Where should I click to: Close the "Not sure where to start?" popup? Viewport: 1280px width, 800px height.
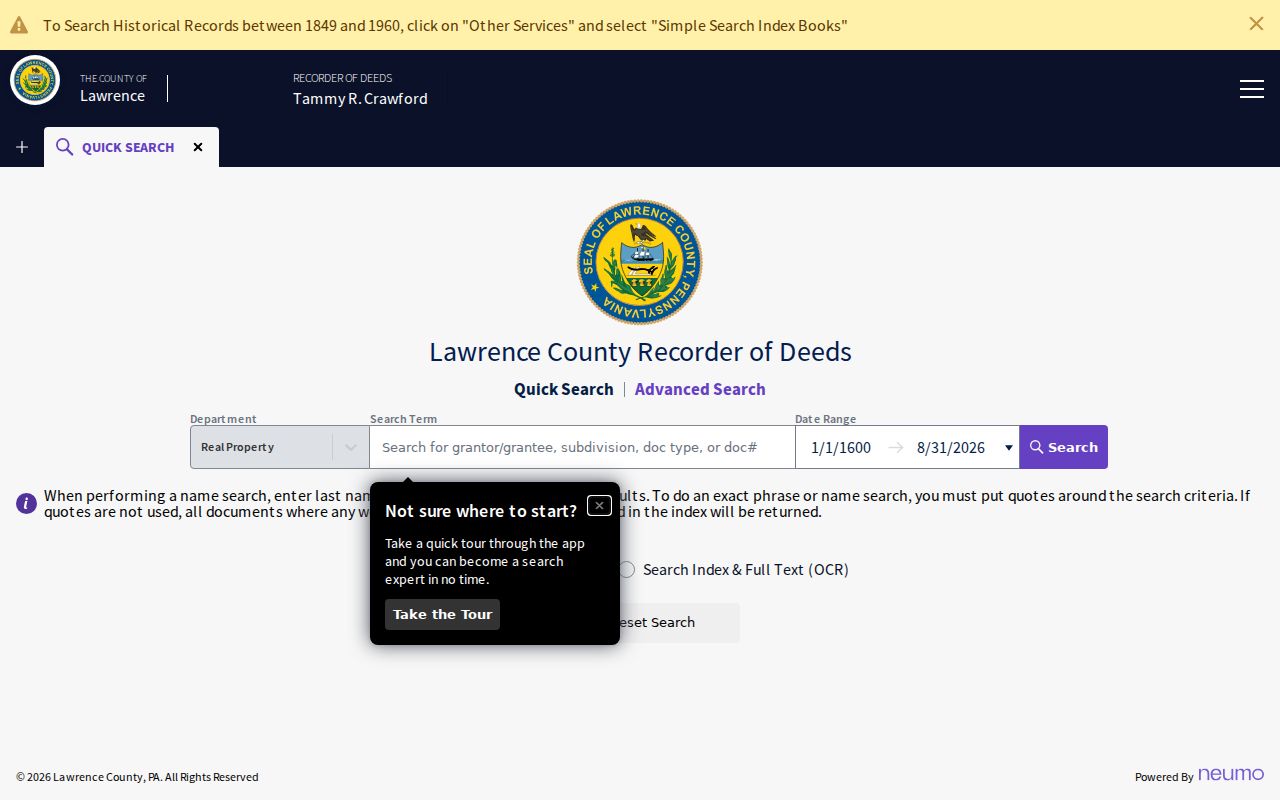[599, 505]
